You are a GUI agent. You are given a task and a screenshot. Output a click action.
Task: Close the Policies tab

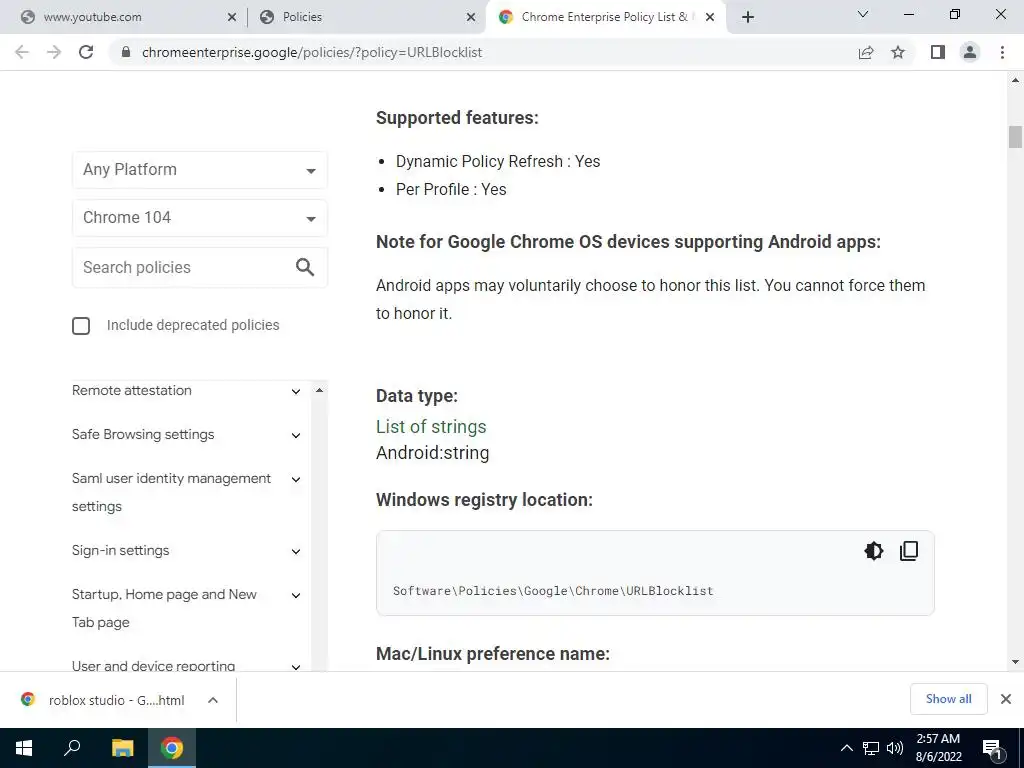[x=471, y=17]
